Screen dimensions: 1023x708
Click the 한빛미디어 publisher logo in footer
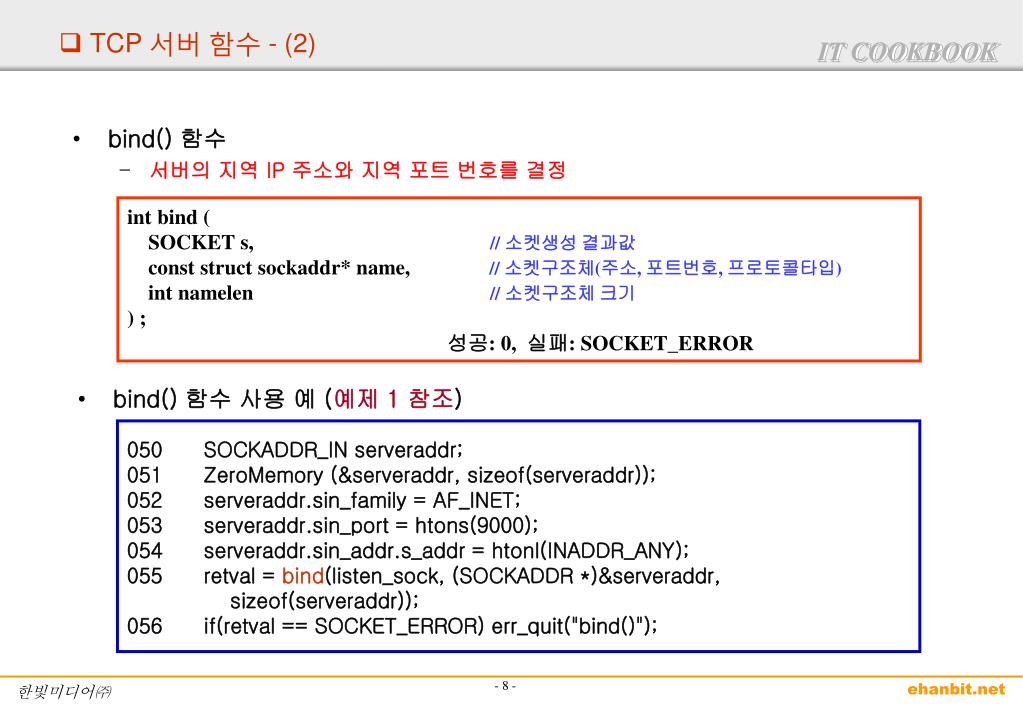pyautogui.click(x=64, y=691)
